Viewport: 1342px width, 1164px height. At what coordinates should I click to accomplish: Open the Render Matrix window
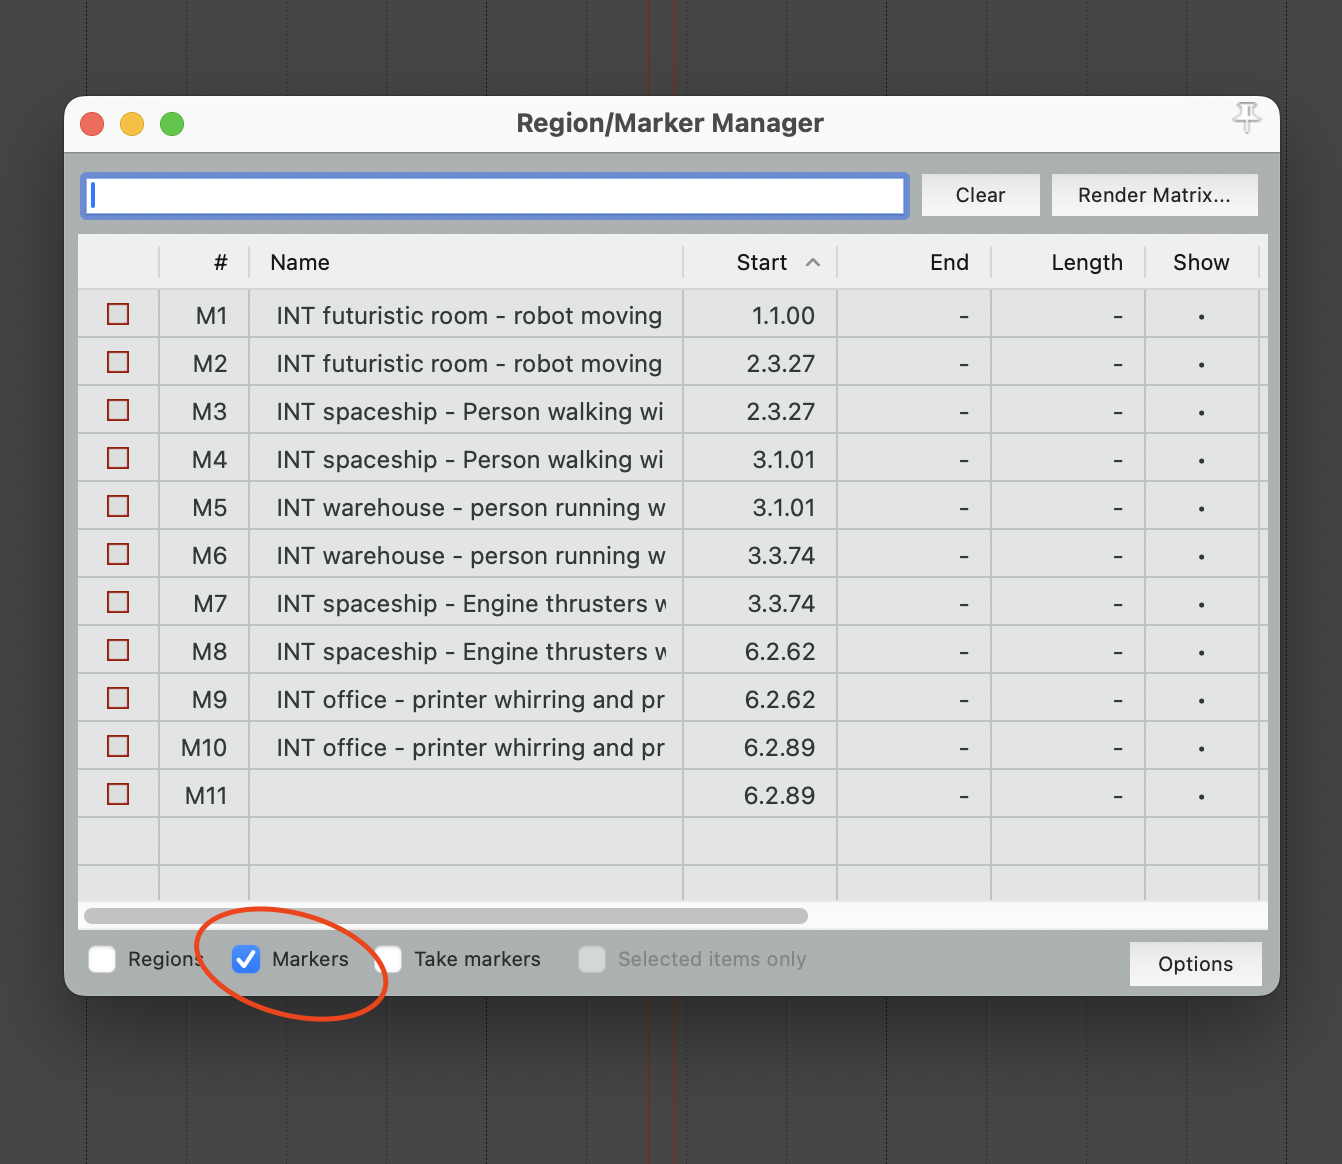click(x=1154, y=195)
